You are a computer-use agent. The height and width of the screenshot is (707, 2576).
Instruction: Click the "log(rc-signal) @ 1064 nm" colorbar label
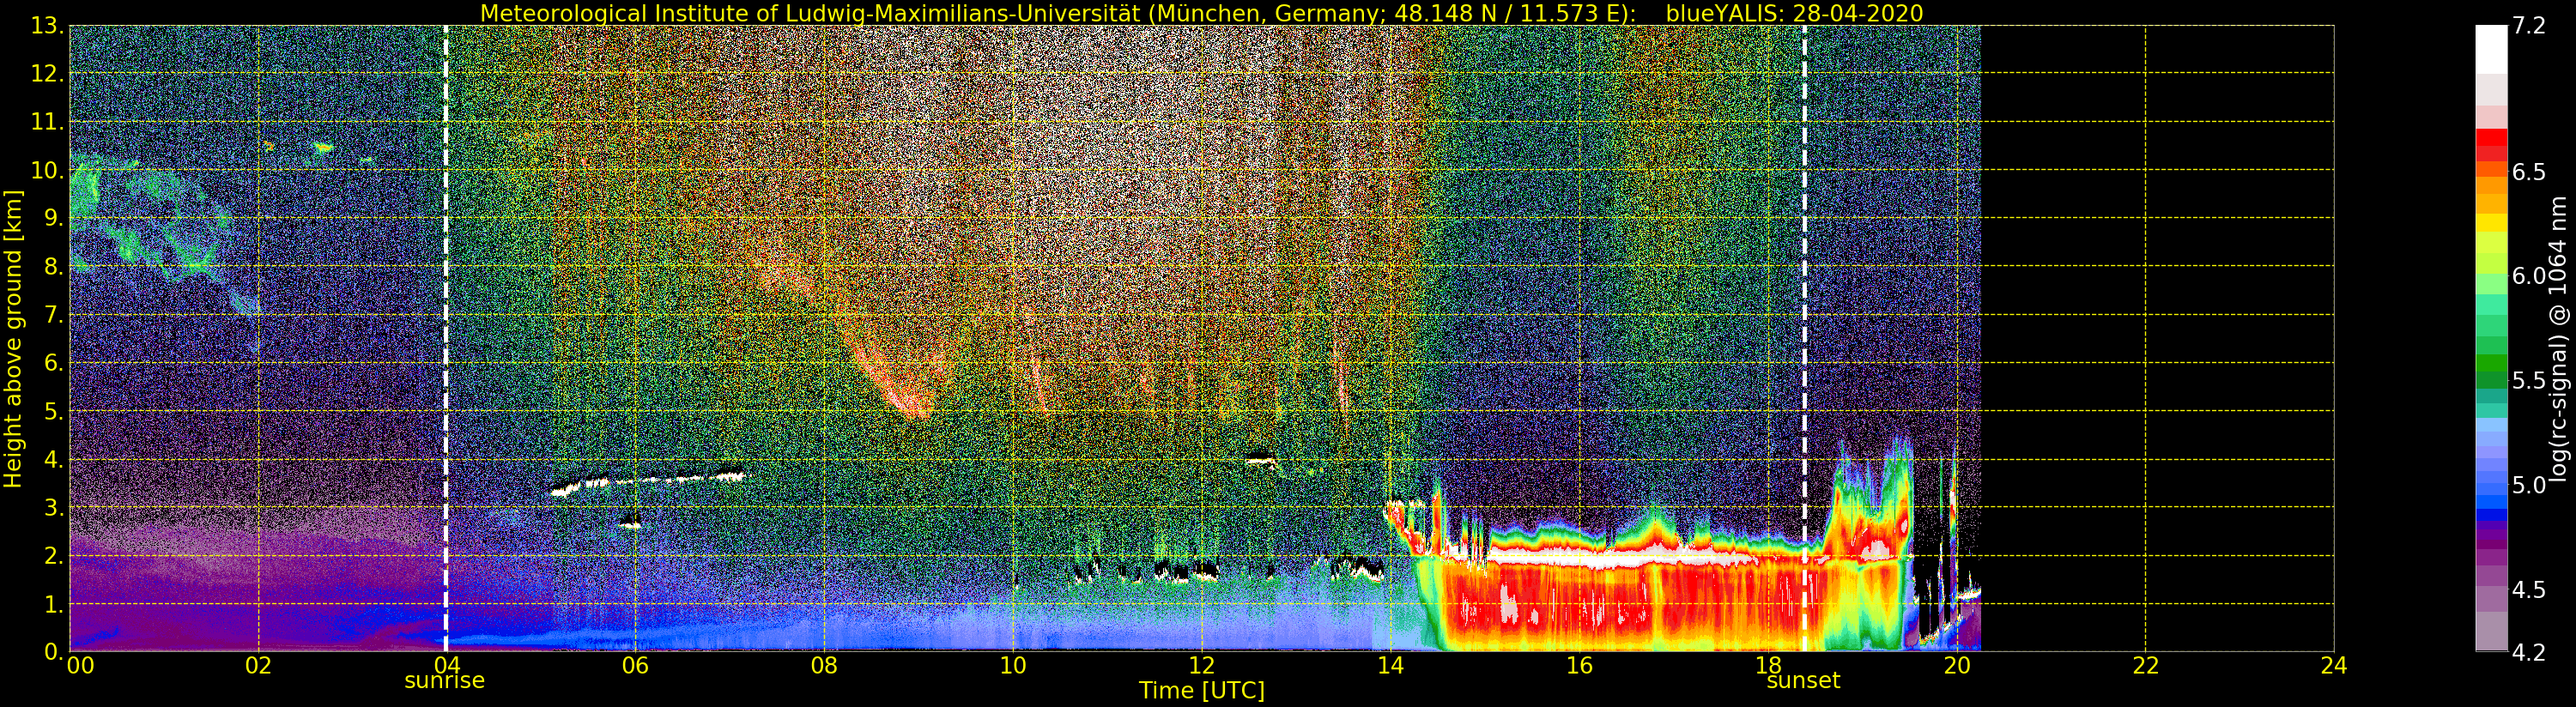(2558, 338)
